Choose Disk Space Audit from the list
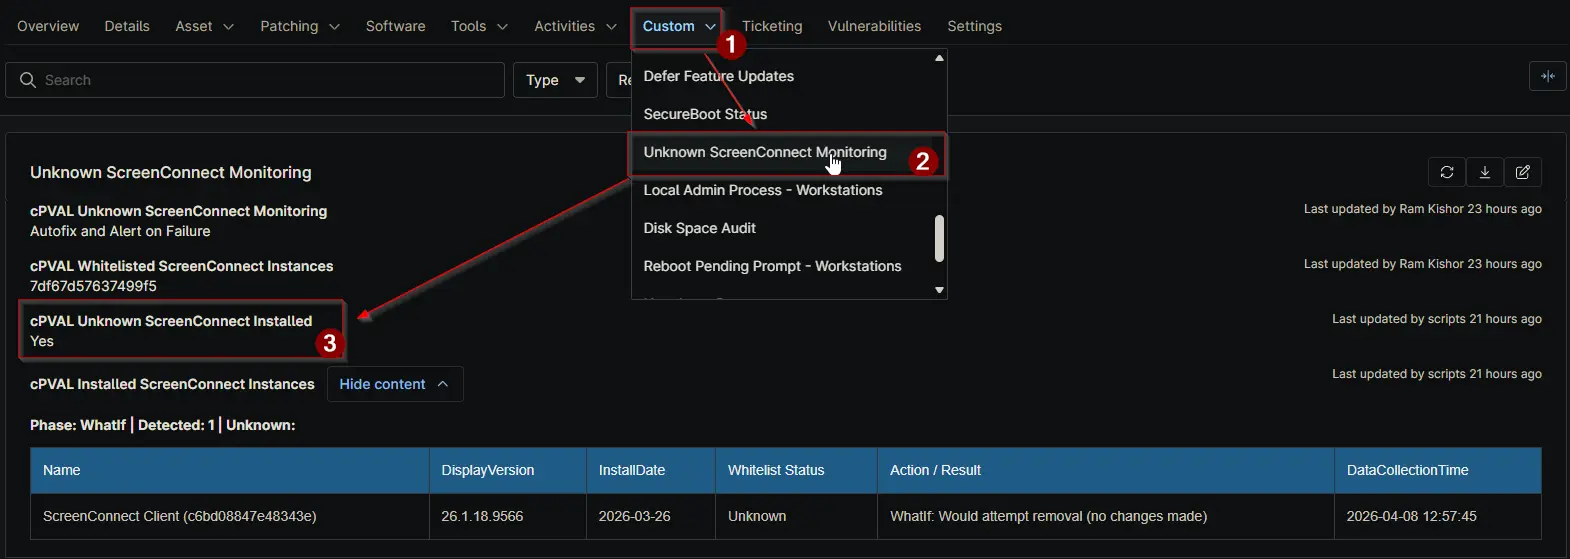This screenshot has height=559, width=1570. 700,228
